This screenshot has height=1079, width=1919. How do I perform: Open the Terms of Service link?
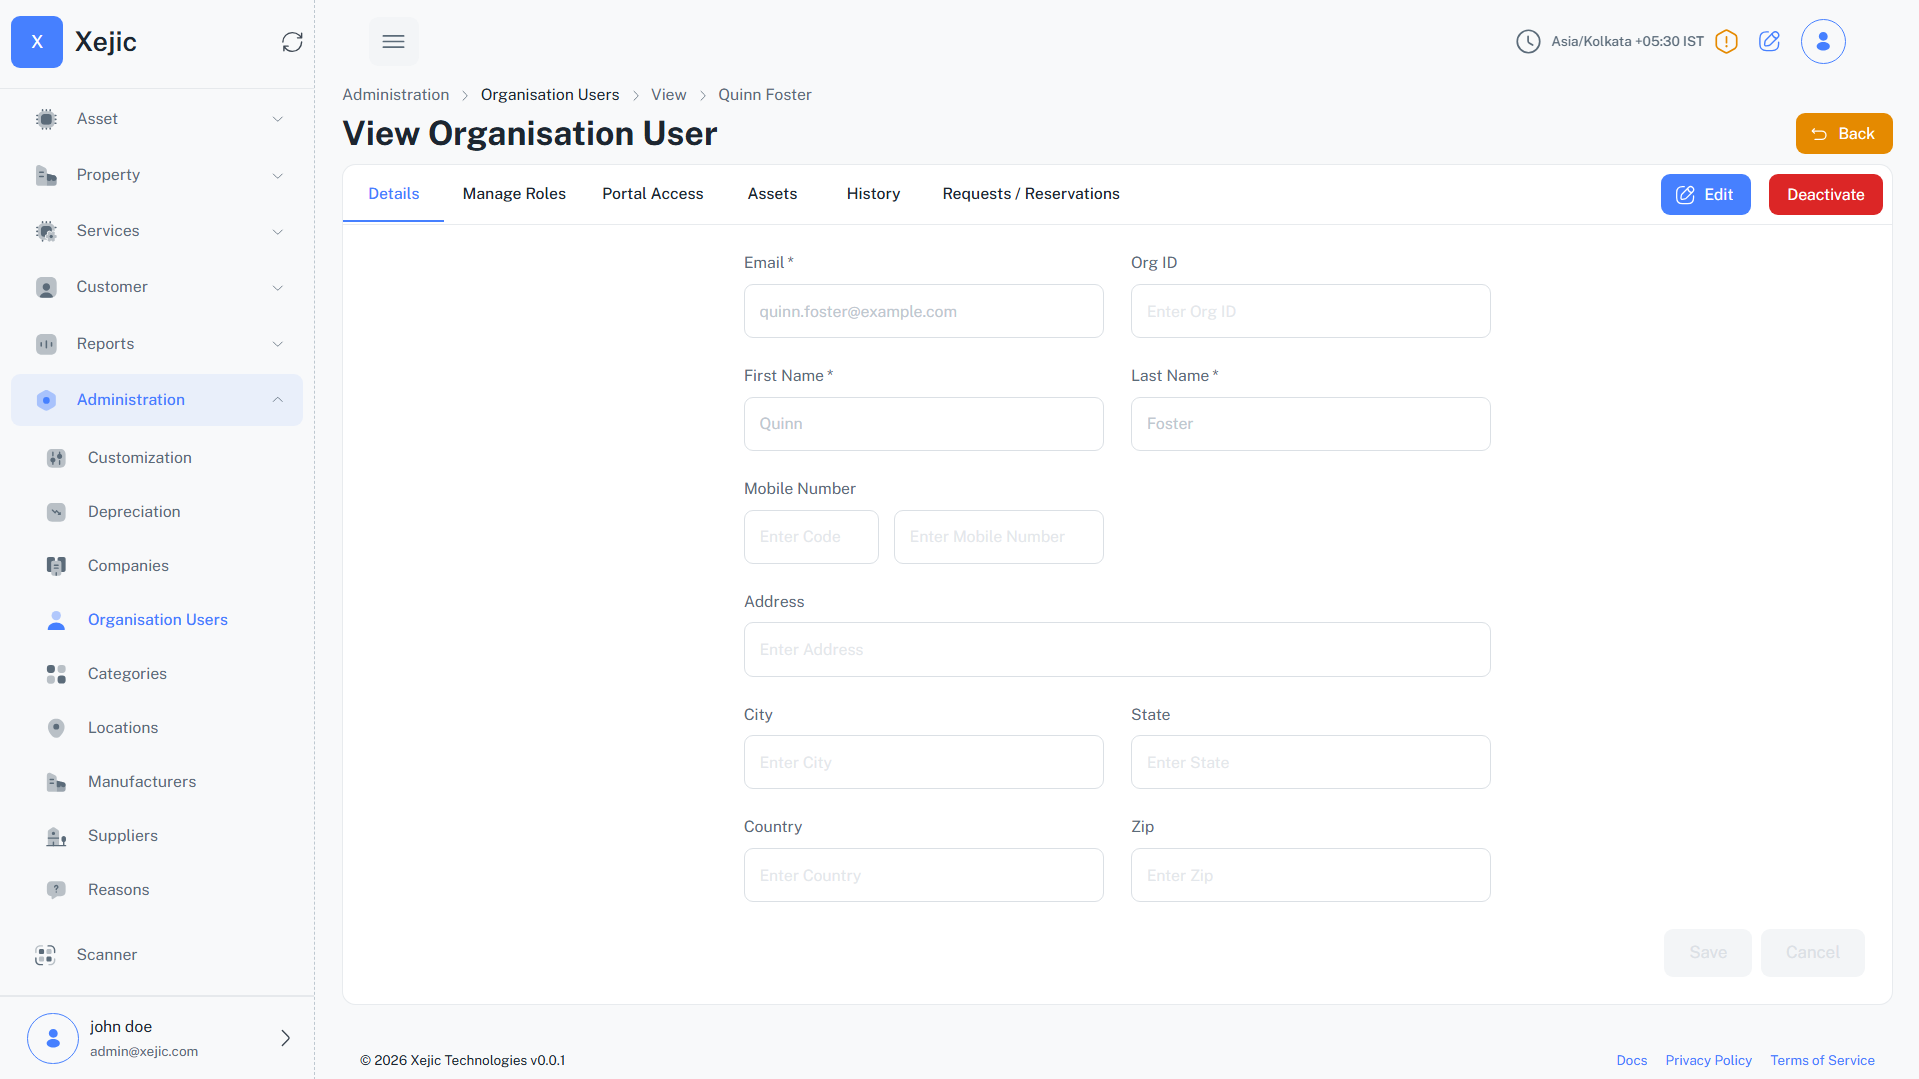pyautogui.click(x=1823, y=1061)
